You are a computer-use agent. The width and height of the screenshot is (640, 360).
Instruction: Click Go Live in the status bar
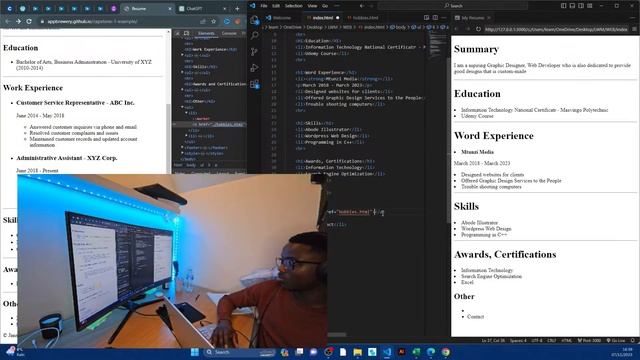coord(616,340)
